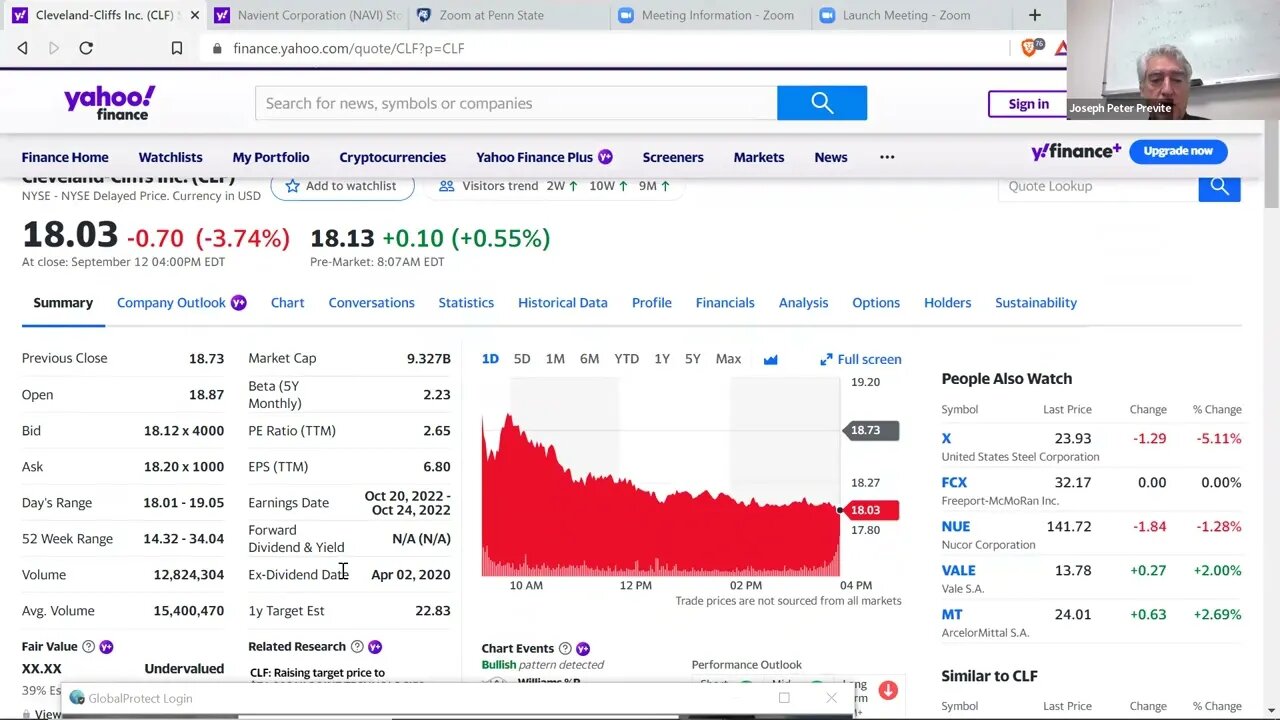
Task: Select the Conversations tab
Action: 371,303
